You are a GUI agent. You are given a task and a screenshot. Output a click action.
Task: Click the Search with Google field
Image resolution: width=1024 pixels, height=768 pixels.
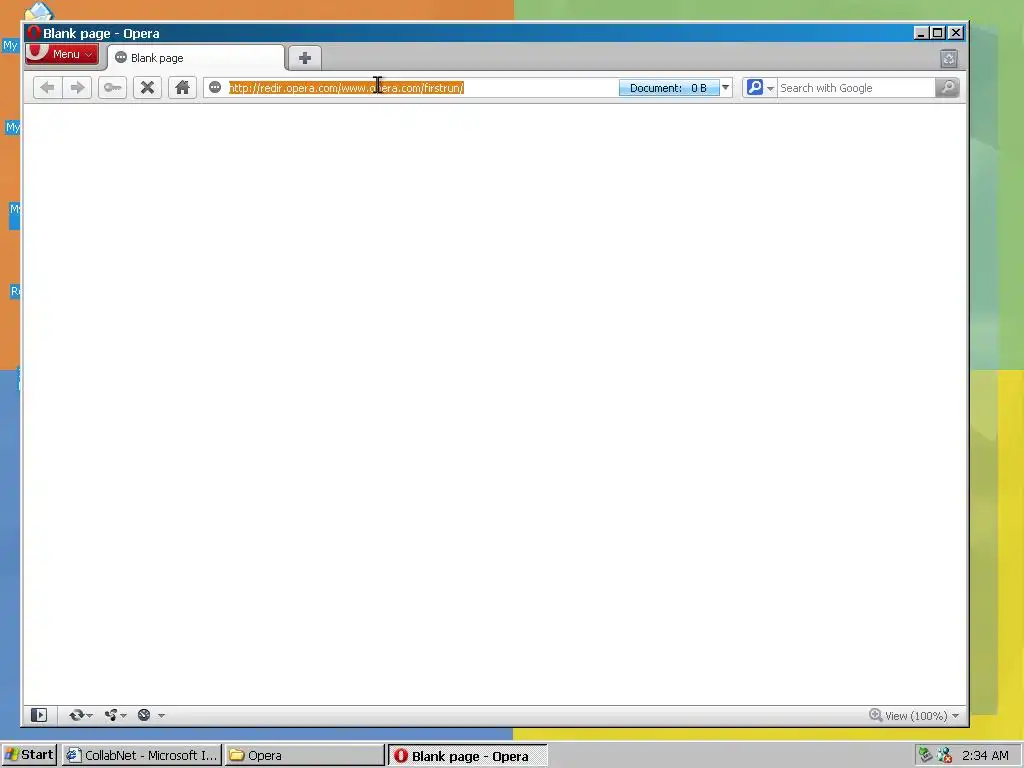(x=856, y=88)
